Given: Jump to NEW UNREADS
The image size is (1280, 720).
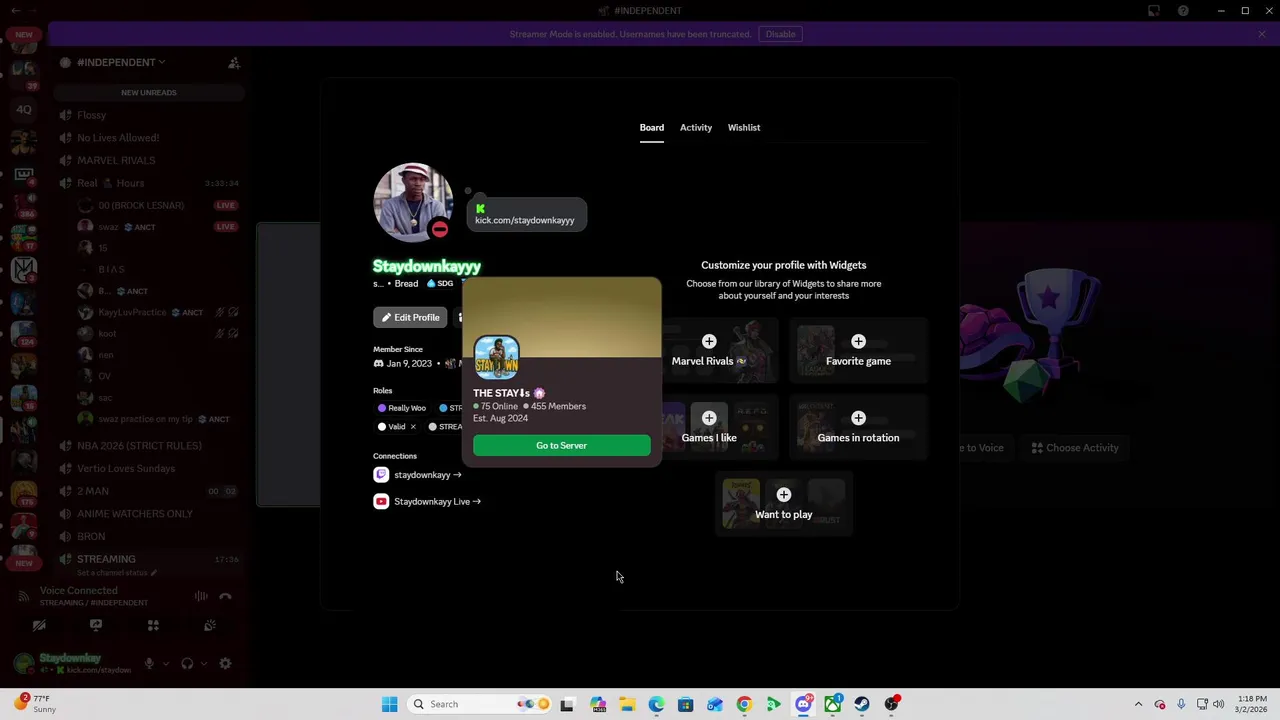Looking at the screenshot, I should tap(149, 93).
